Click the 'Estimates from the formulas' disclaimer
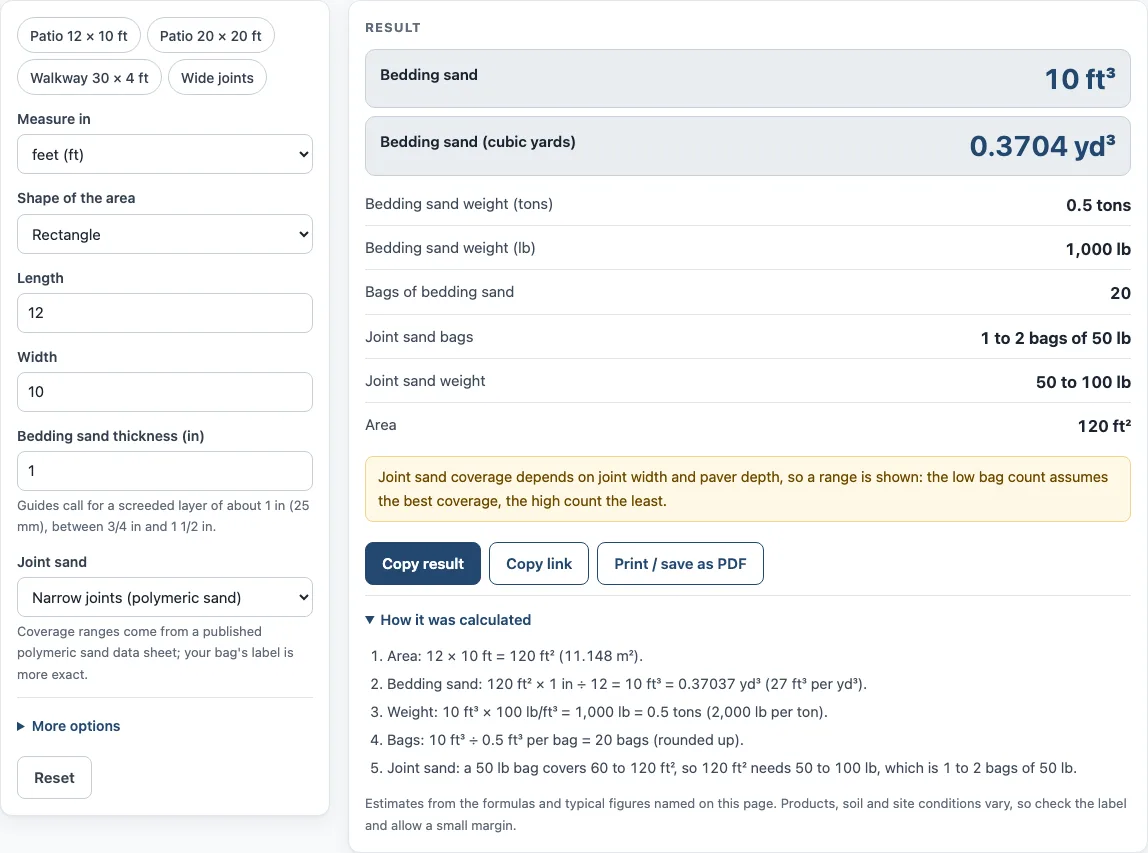Screen dimensions: 1148x853 pyautogui.click(x=745, y=814)
